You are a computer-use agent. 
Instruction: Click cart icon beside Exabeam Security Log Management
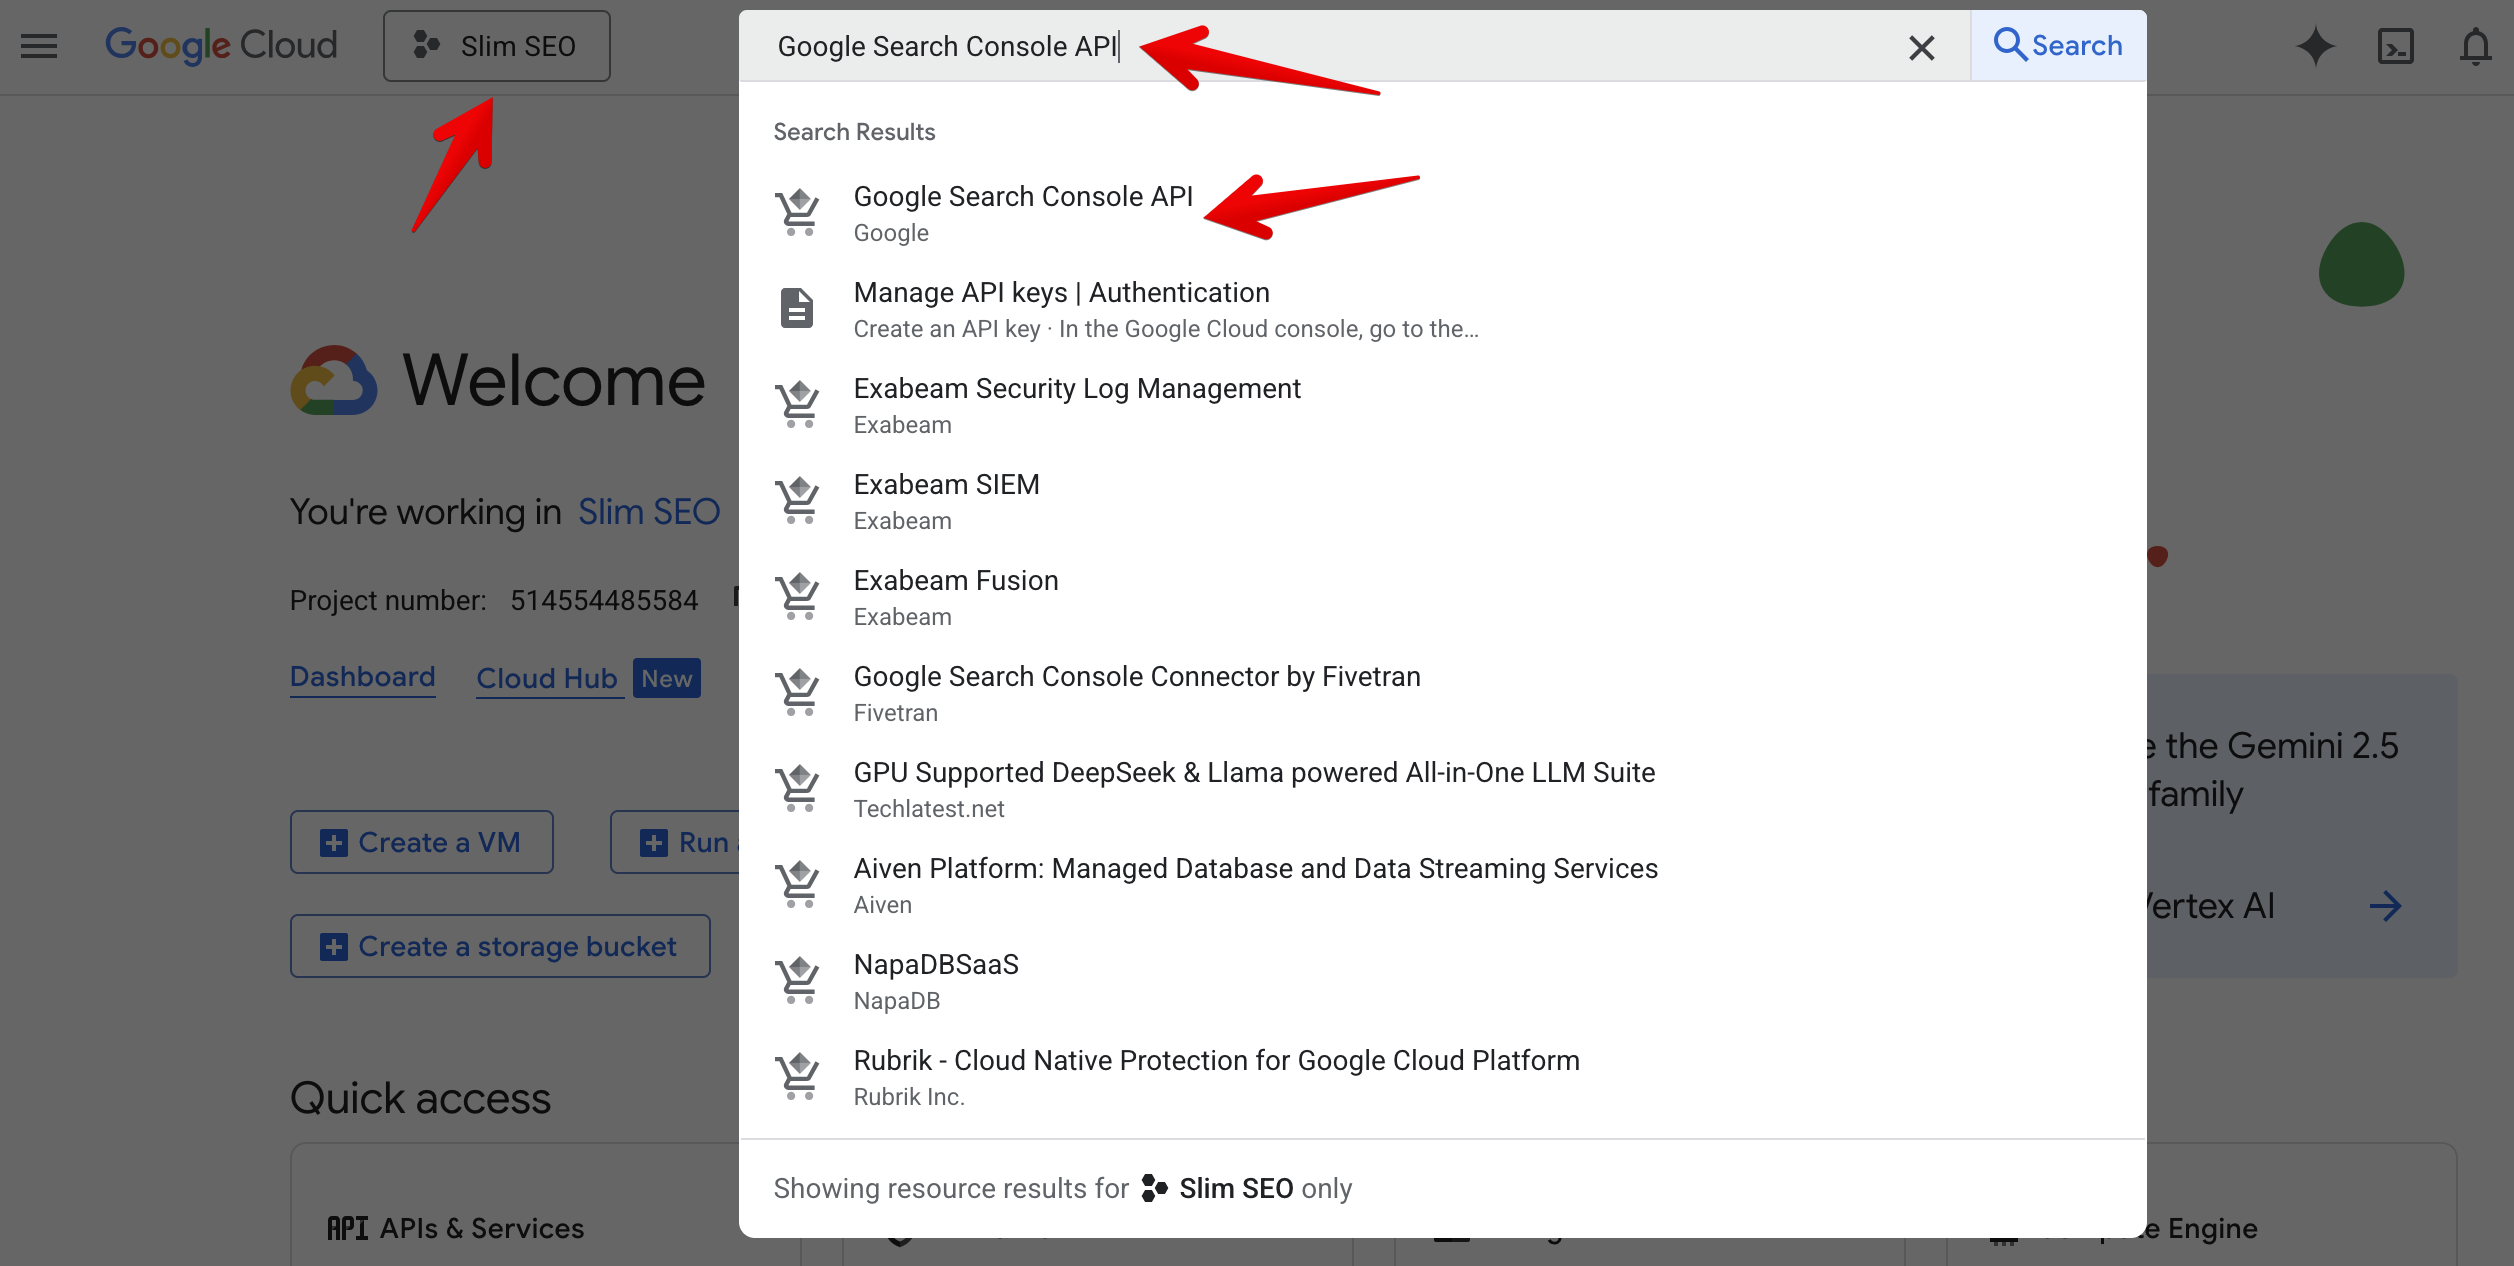pos(798,404)
